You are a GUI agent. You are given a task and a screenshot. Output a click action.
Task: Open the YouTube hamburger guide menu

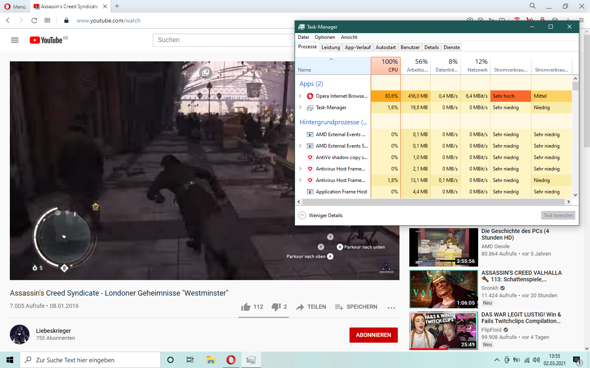coord(15,40)
